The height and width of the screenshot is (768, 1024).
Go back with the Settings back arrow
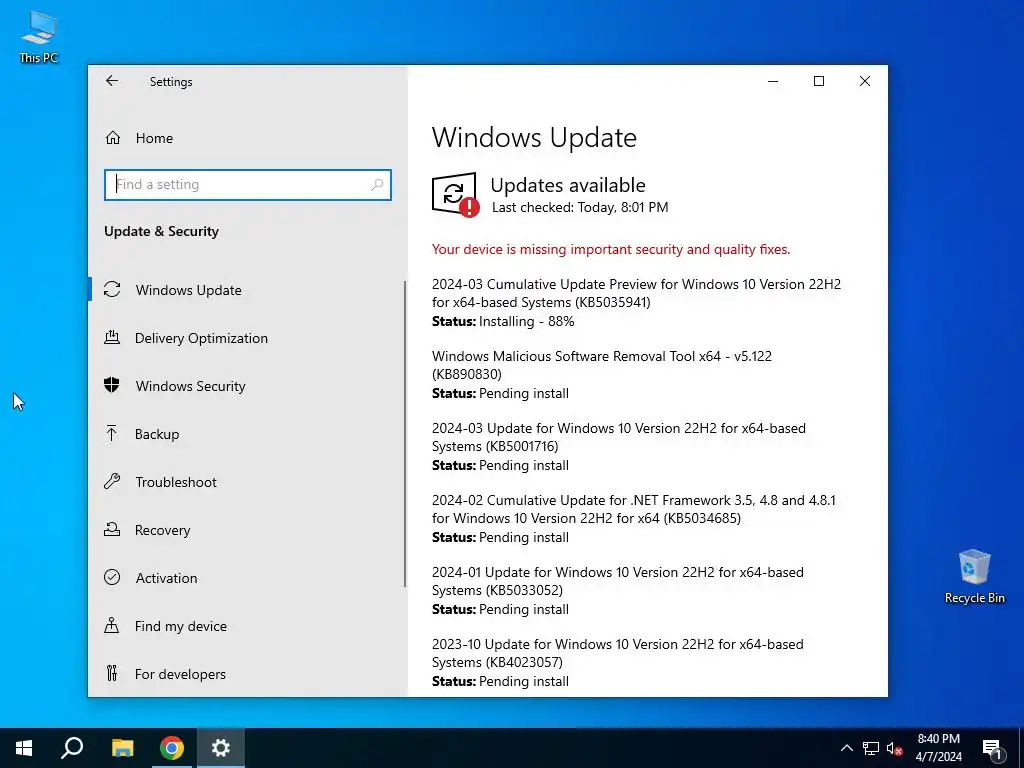[x=112, y=81]
